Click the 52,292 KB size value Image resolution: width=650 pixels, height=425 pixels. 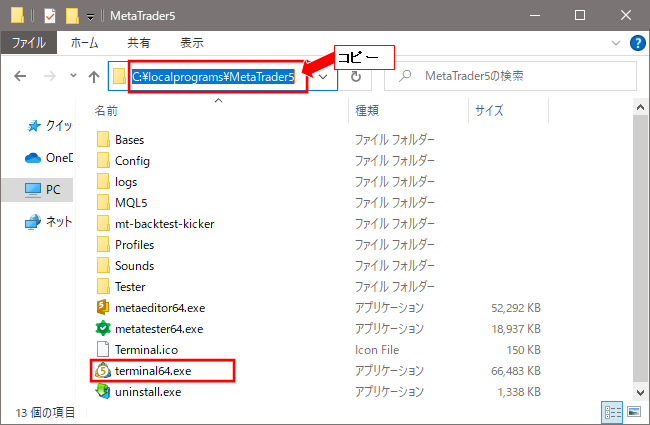(516, 308)
